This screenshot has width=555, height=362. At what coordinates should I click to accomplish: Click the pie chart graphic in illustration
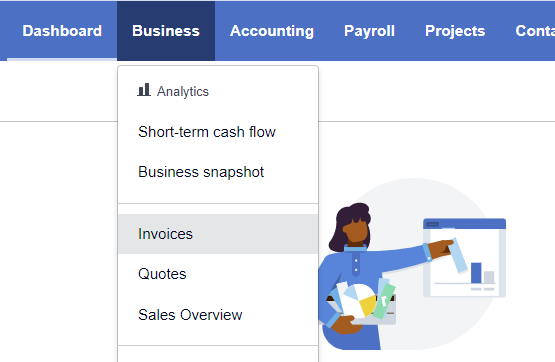click(x=359, y=300)
